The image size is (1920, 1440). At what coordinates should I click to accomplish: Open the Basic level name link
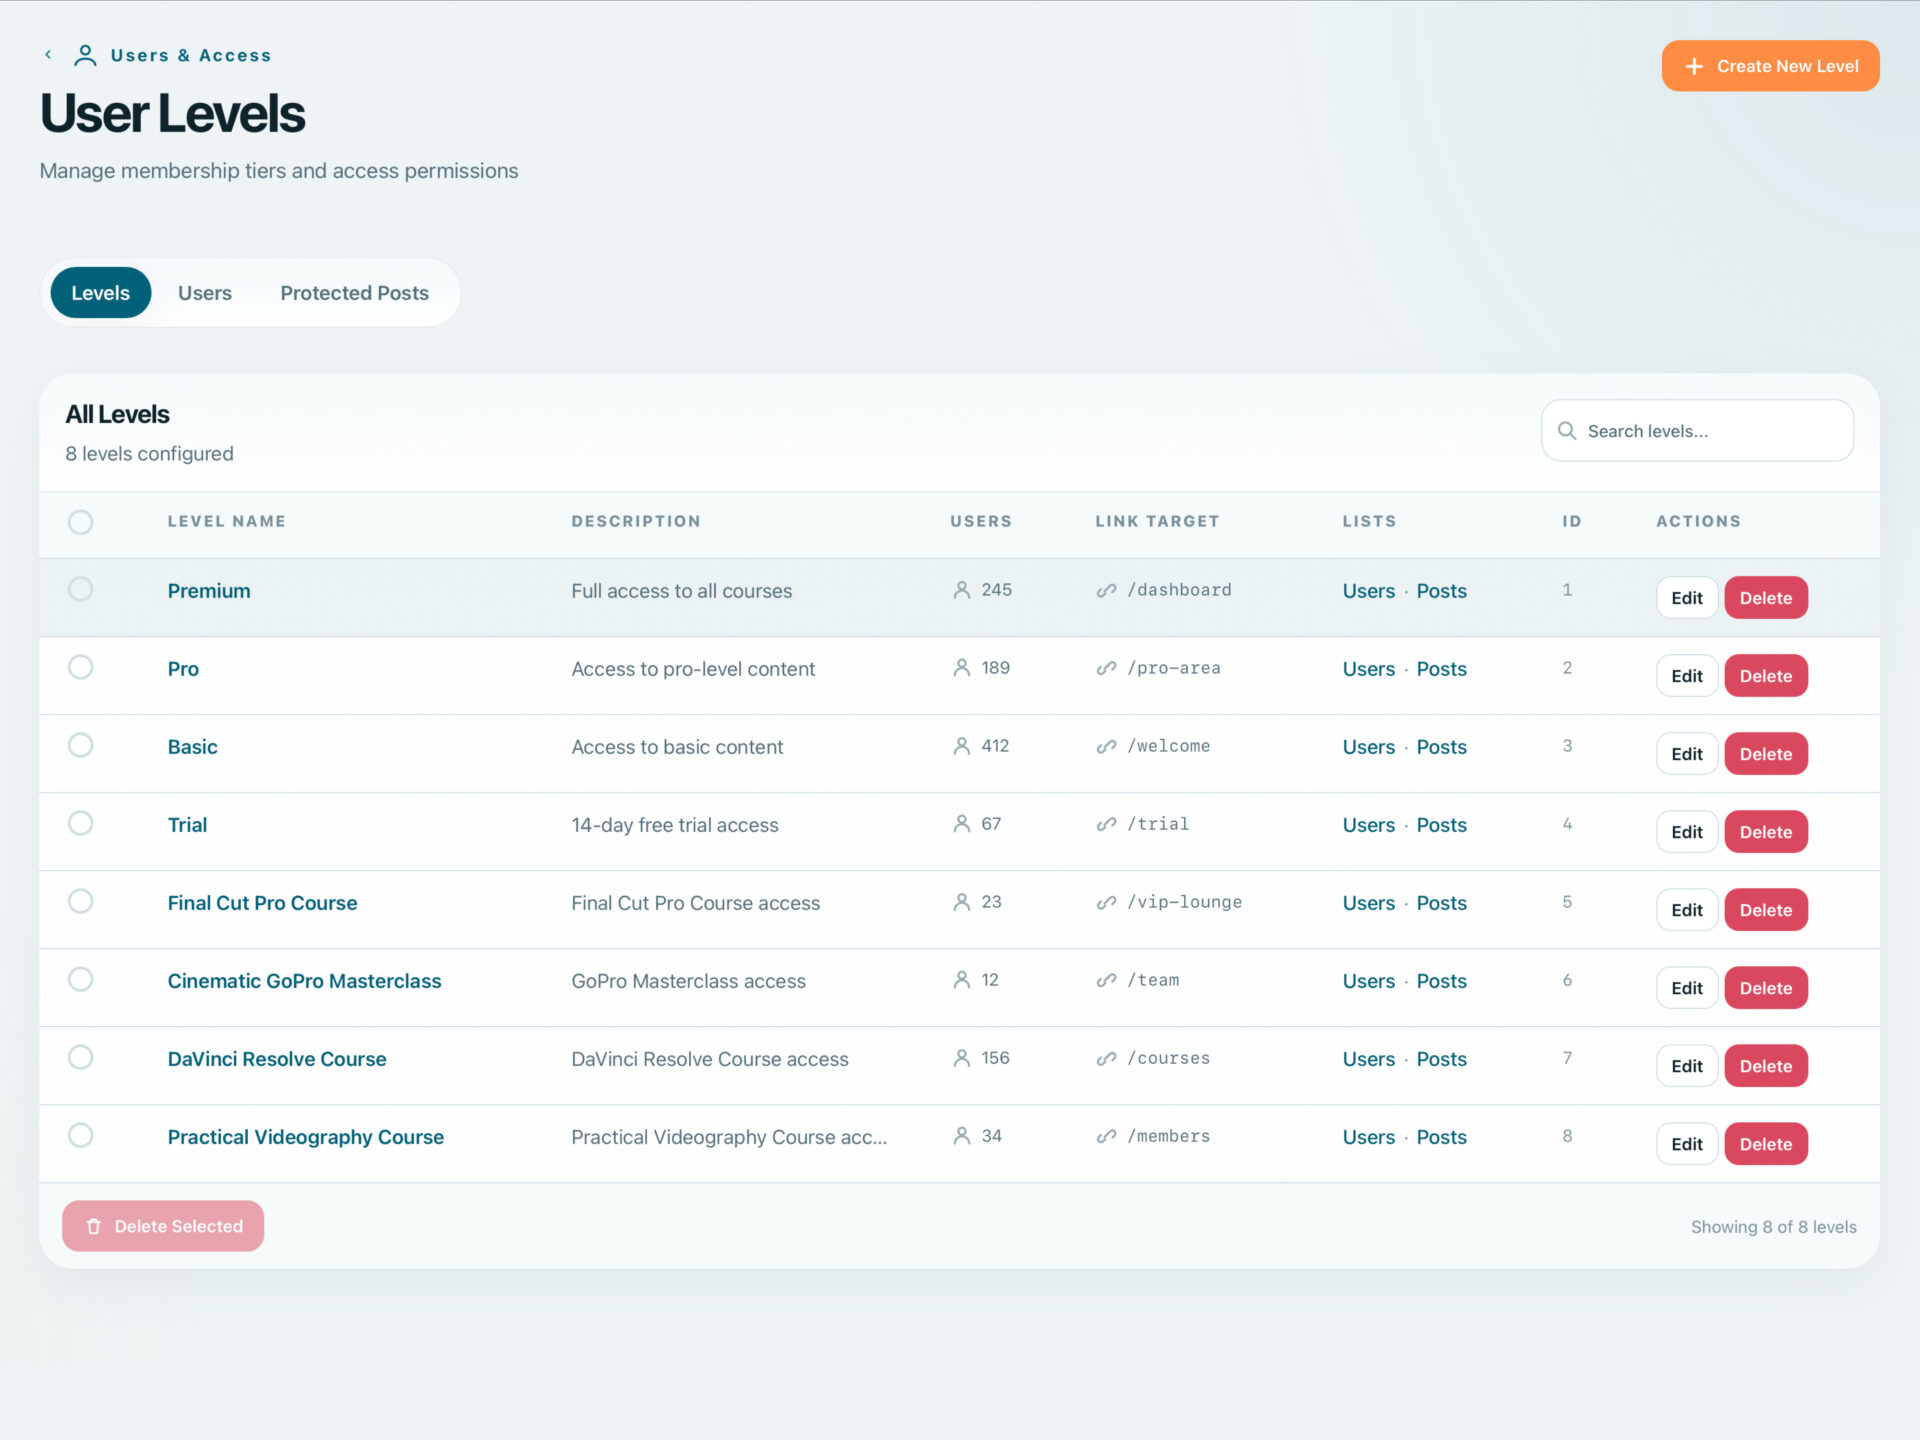[x=192, y=747]
